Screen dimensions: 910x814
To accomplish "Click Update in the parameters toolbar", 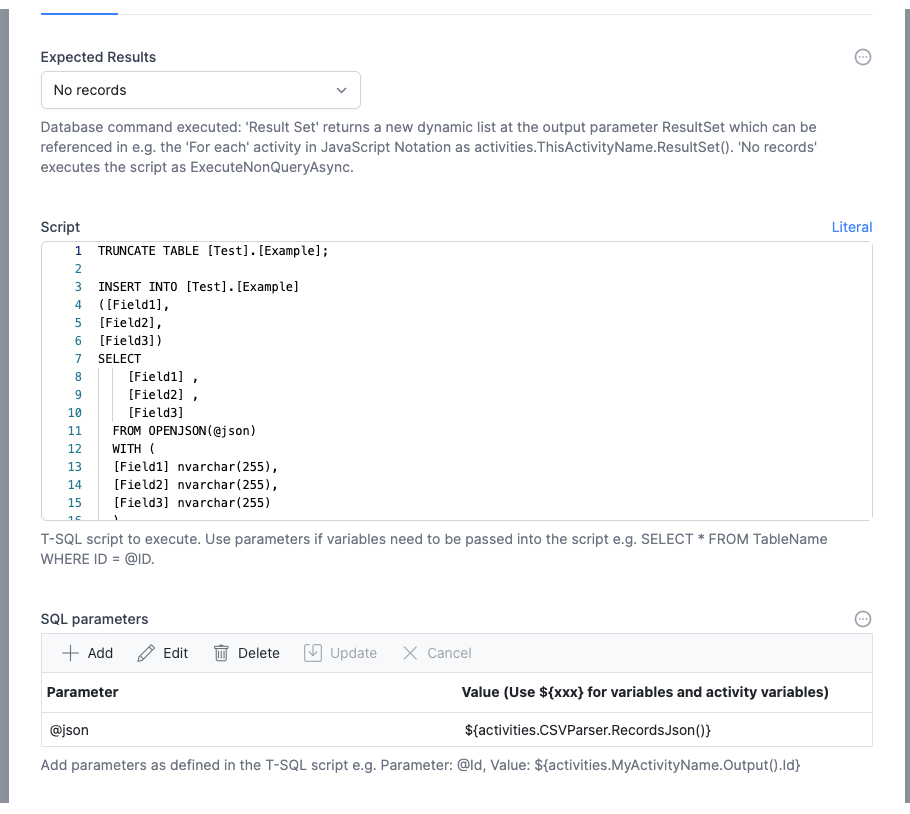I will pos(341,653).
